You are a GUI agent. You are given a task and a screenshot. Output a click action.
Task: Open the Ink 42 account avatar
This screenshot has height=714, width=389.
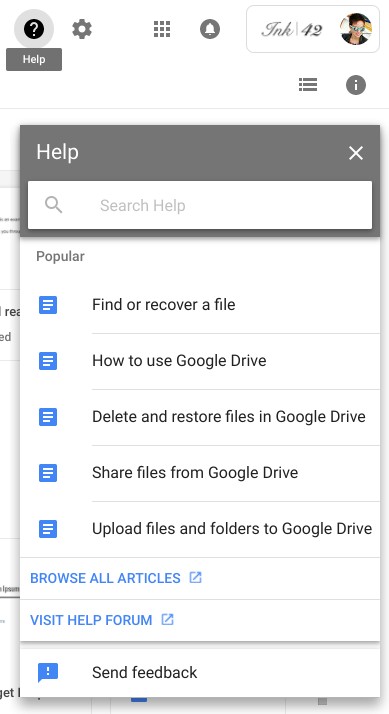tap(356, 29)
